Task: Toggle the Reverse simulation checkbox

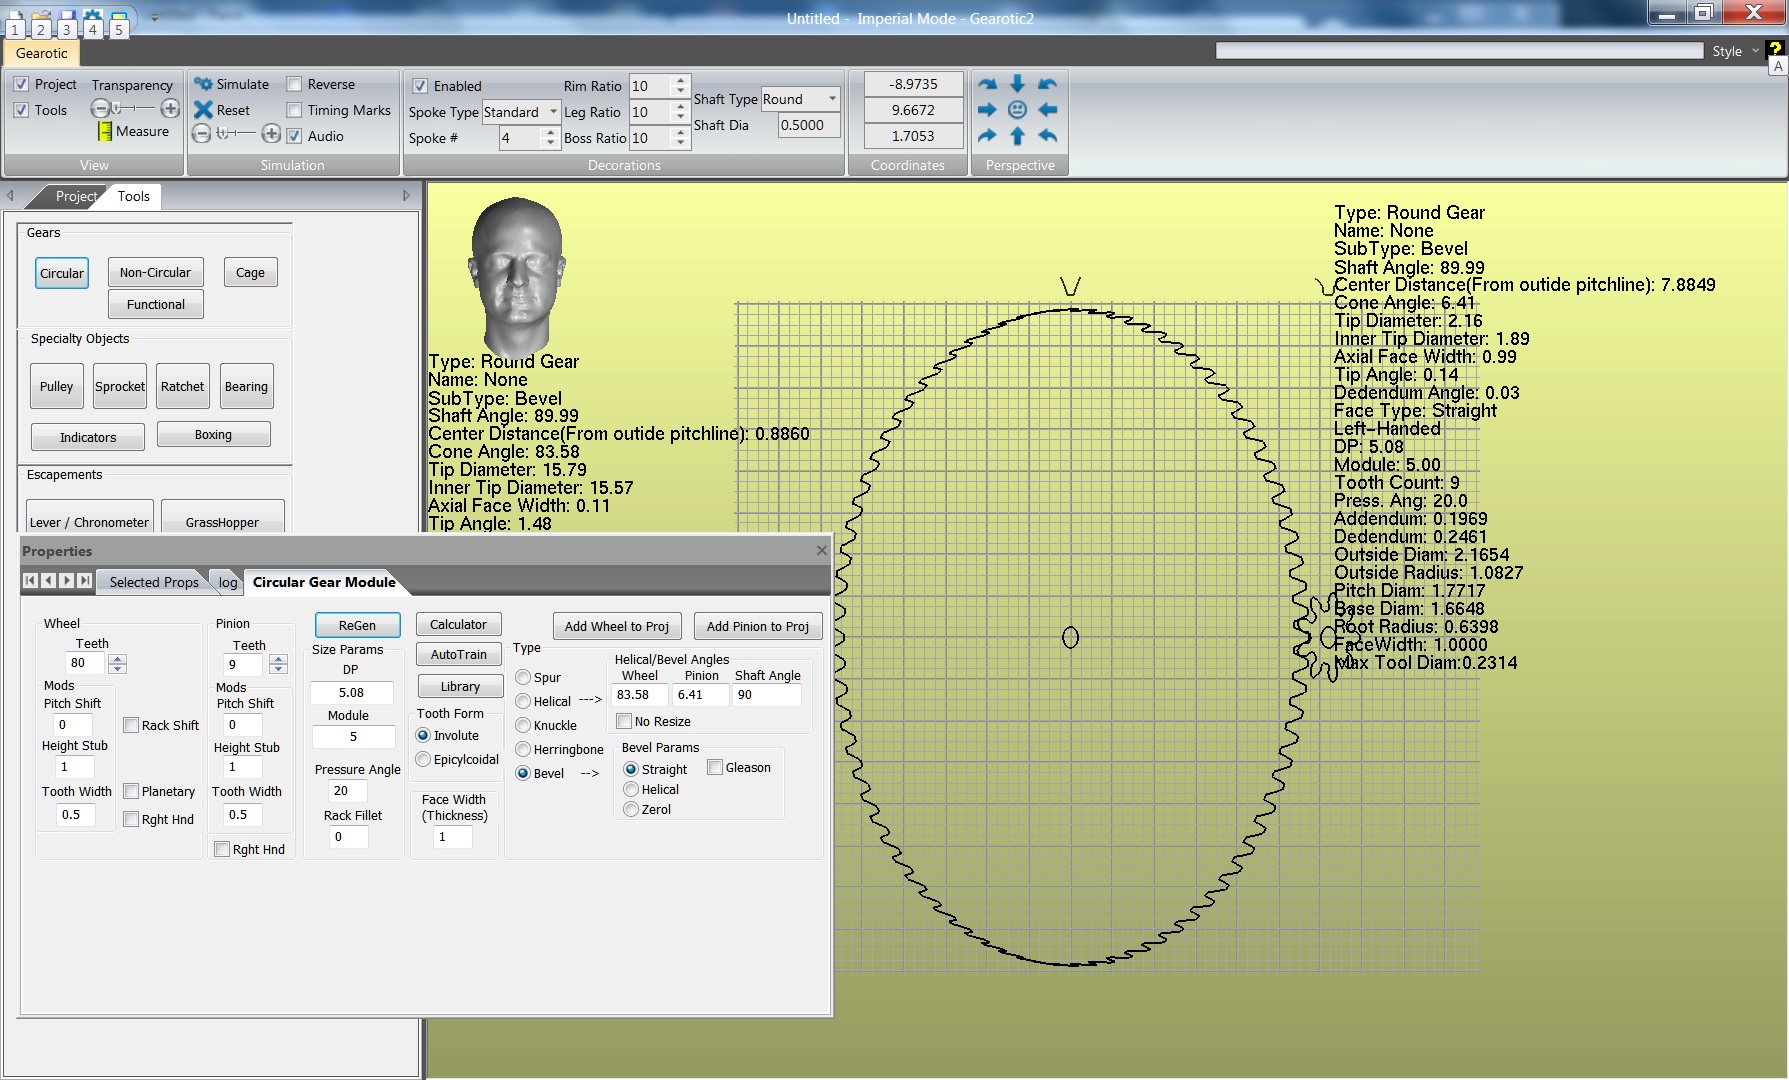Action: click(295, 84)
